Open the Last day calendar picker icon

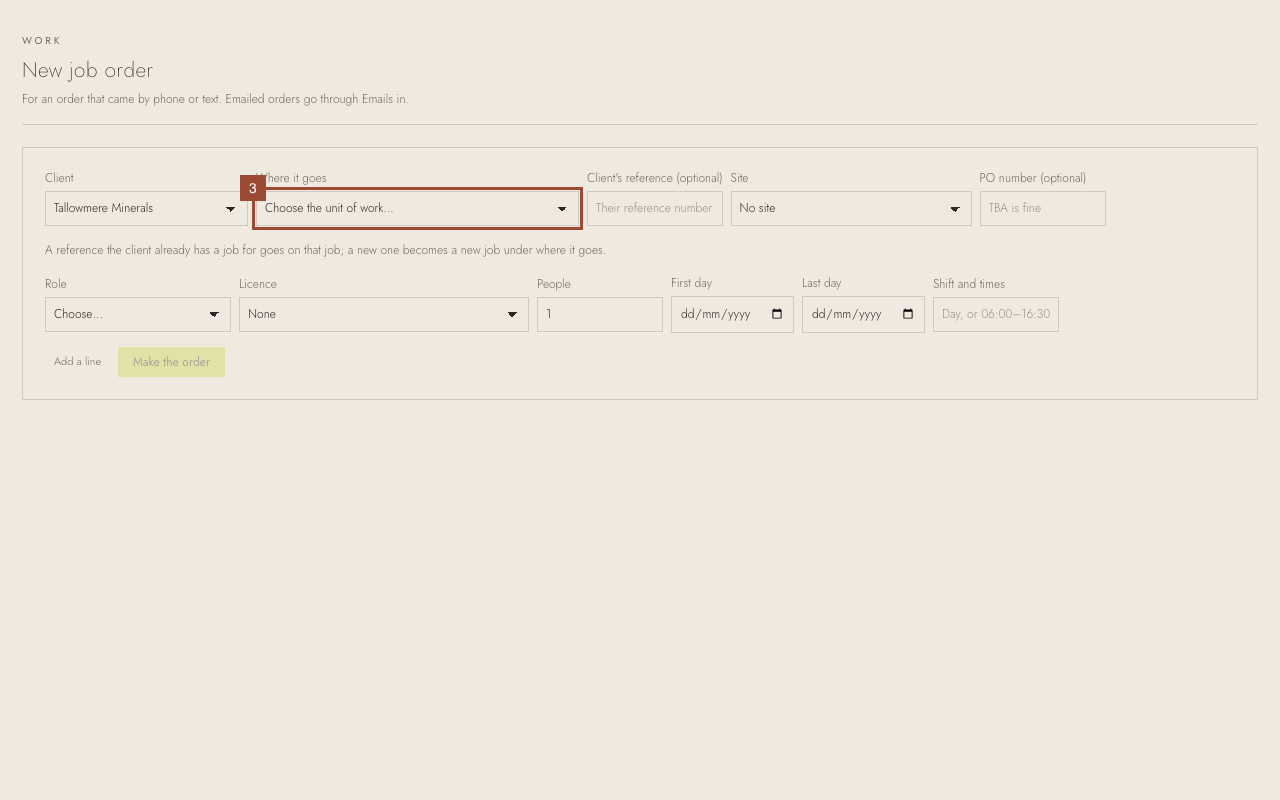pyautogui.click(x=908, y=314)
